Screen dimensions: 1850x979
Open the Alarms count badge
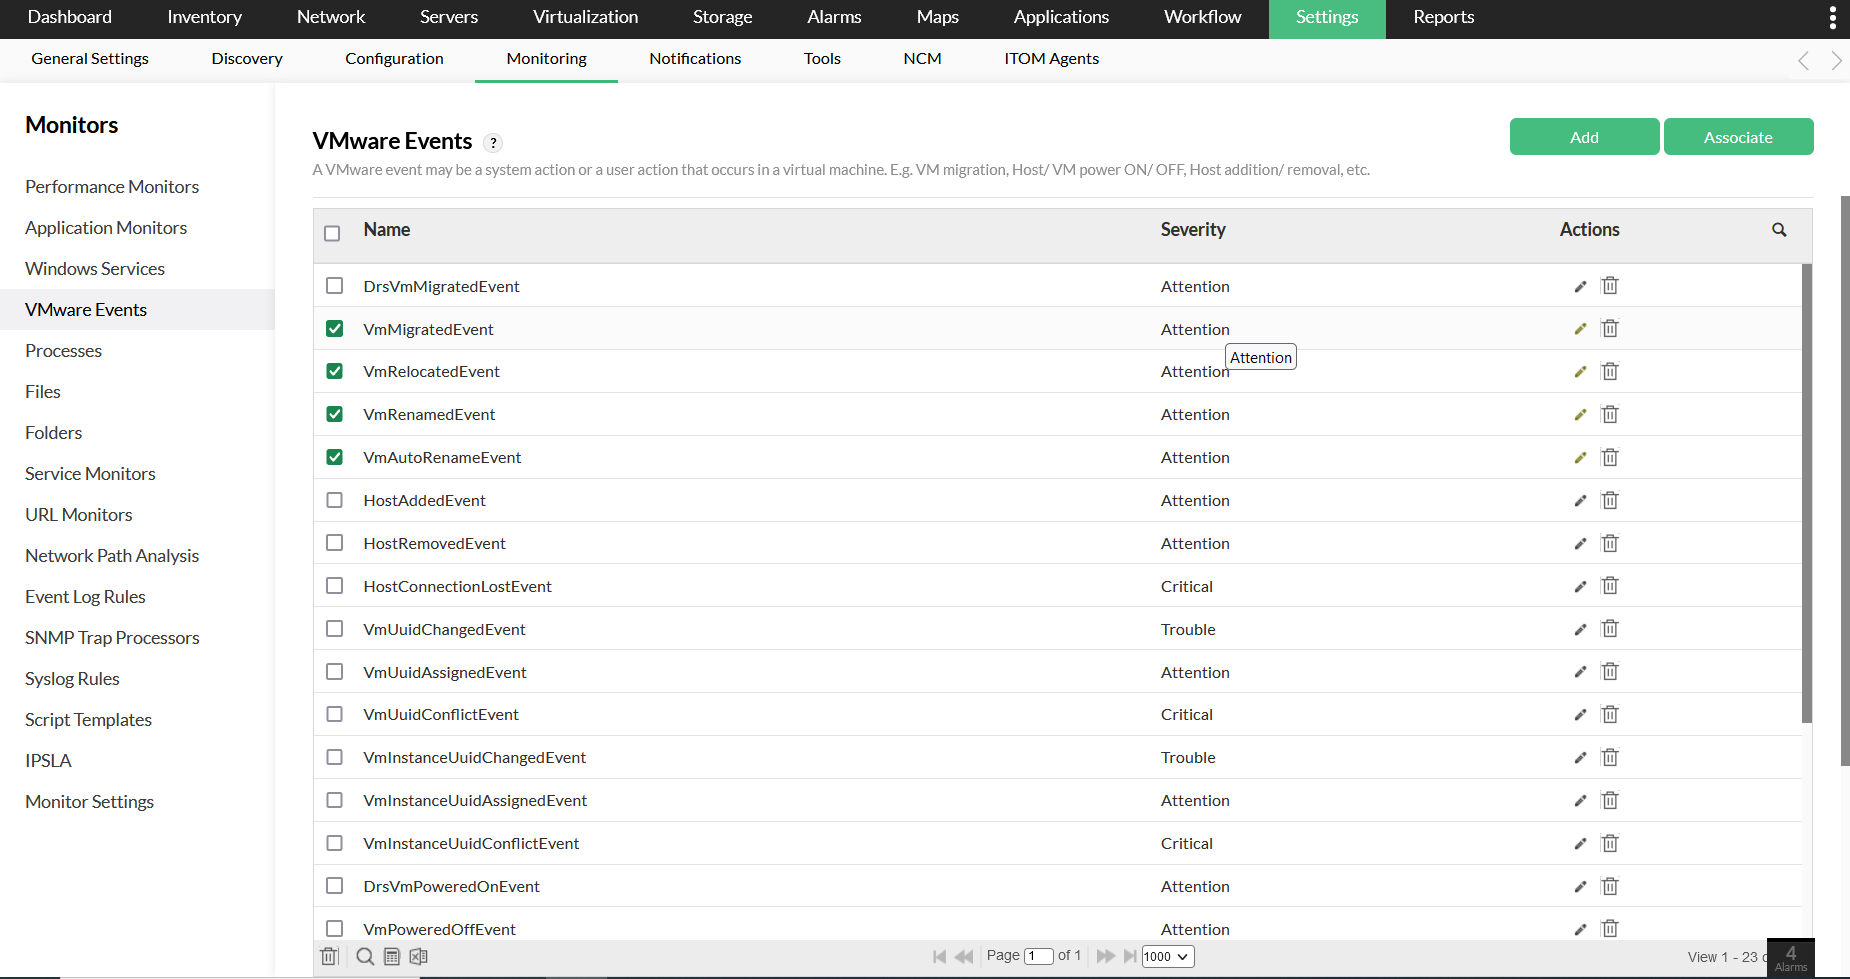click(1791, 957)
